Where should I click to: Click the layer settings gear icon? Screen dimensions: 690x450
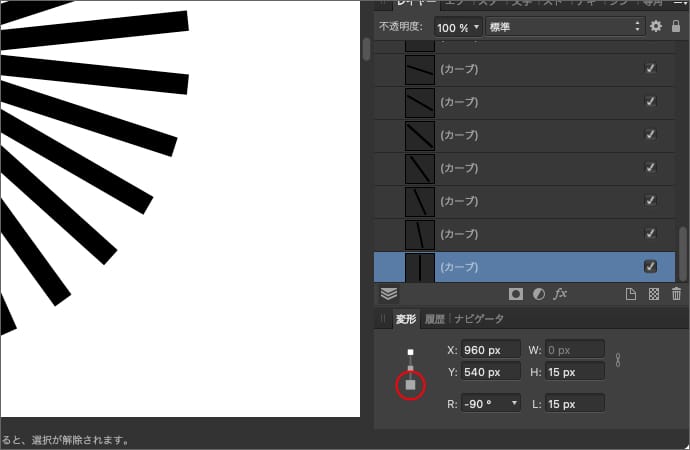pyautogui.click(x=656, y=26)
